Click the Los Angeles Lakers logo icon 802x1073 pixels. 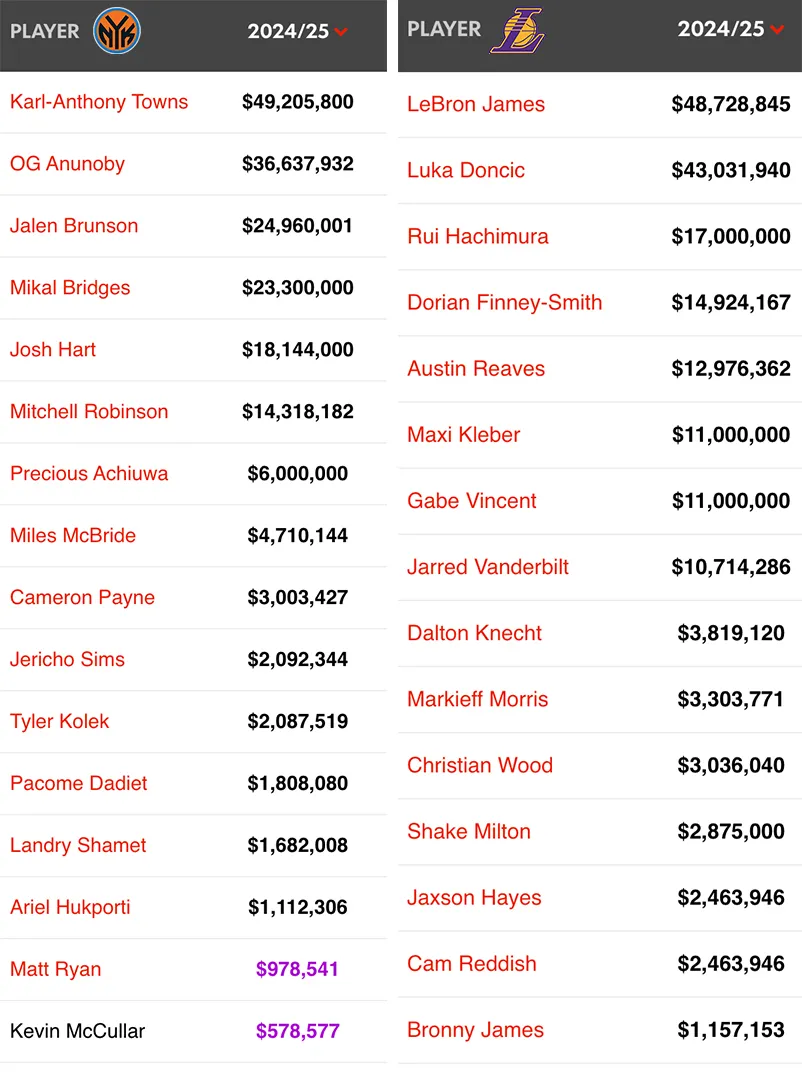click(x=517, y=30)
